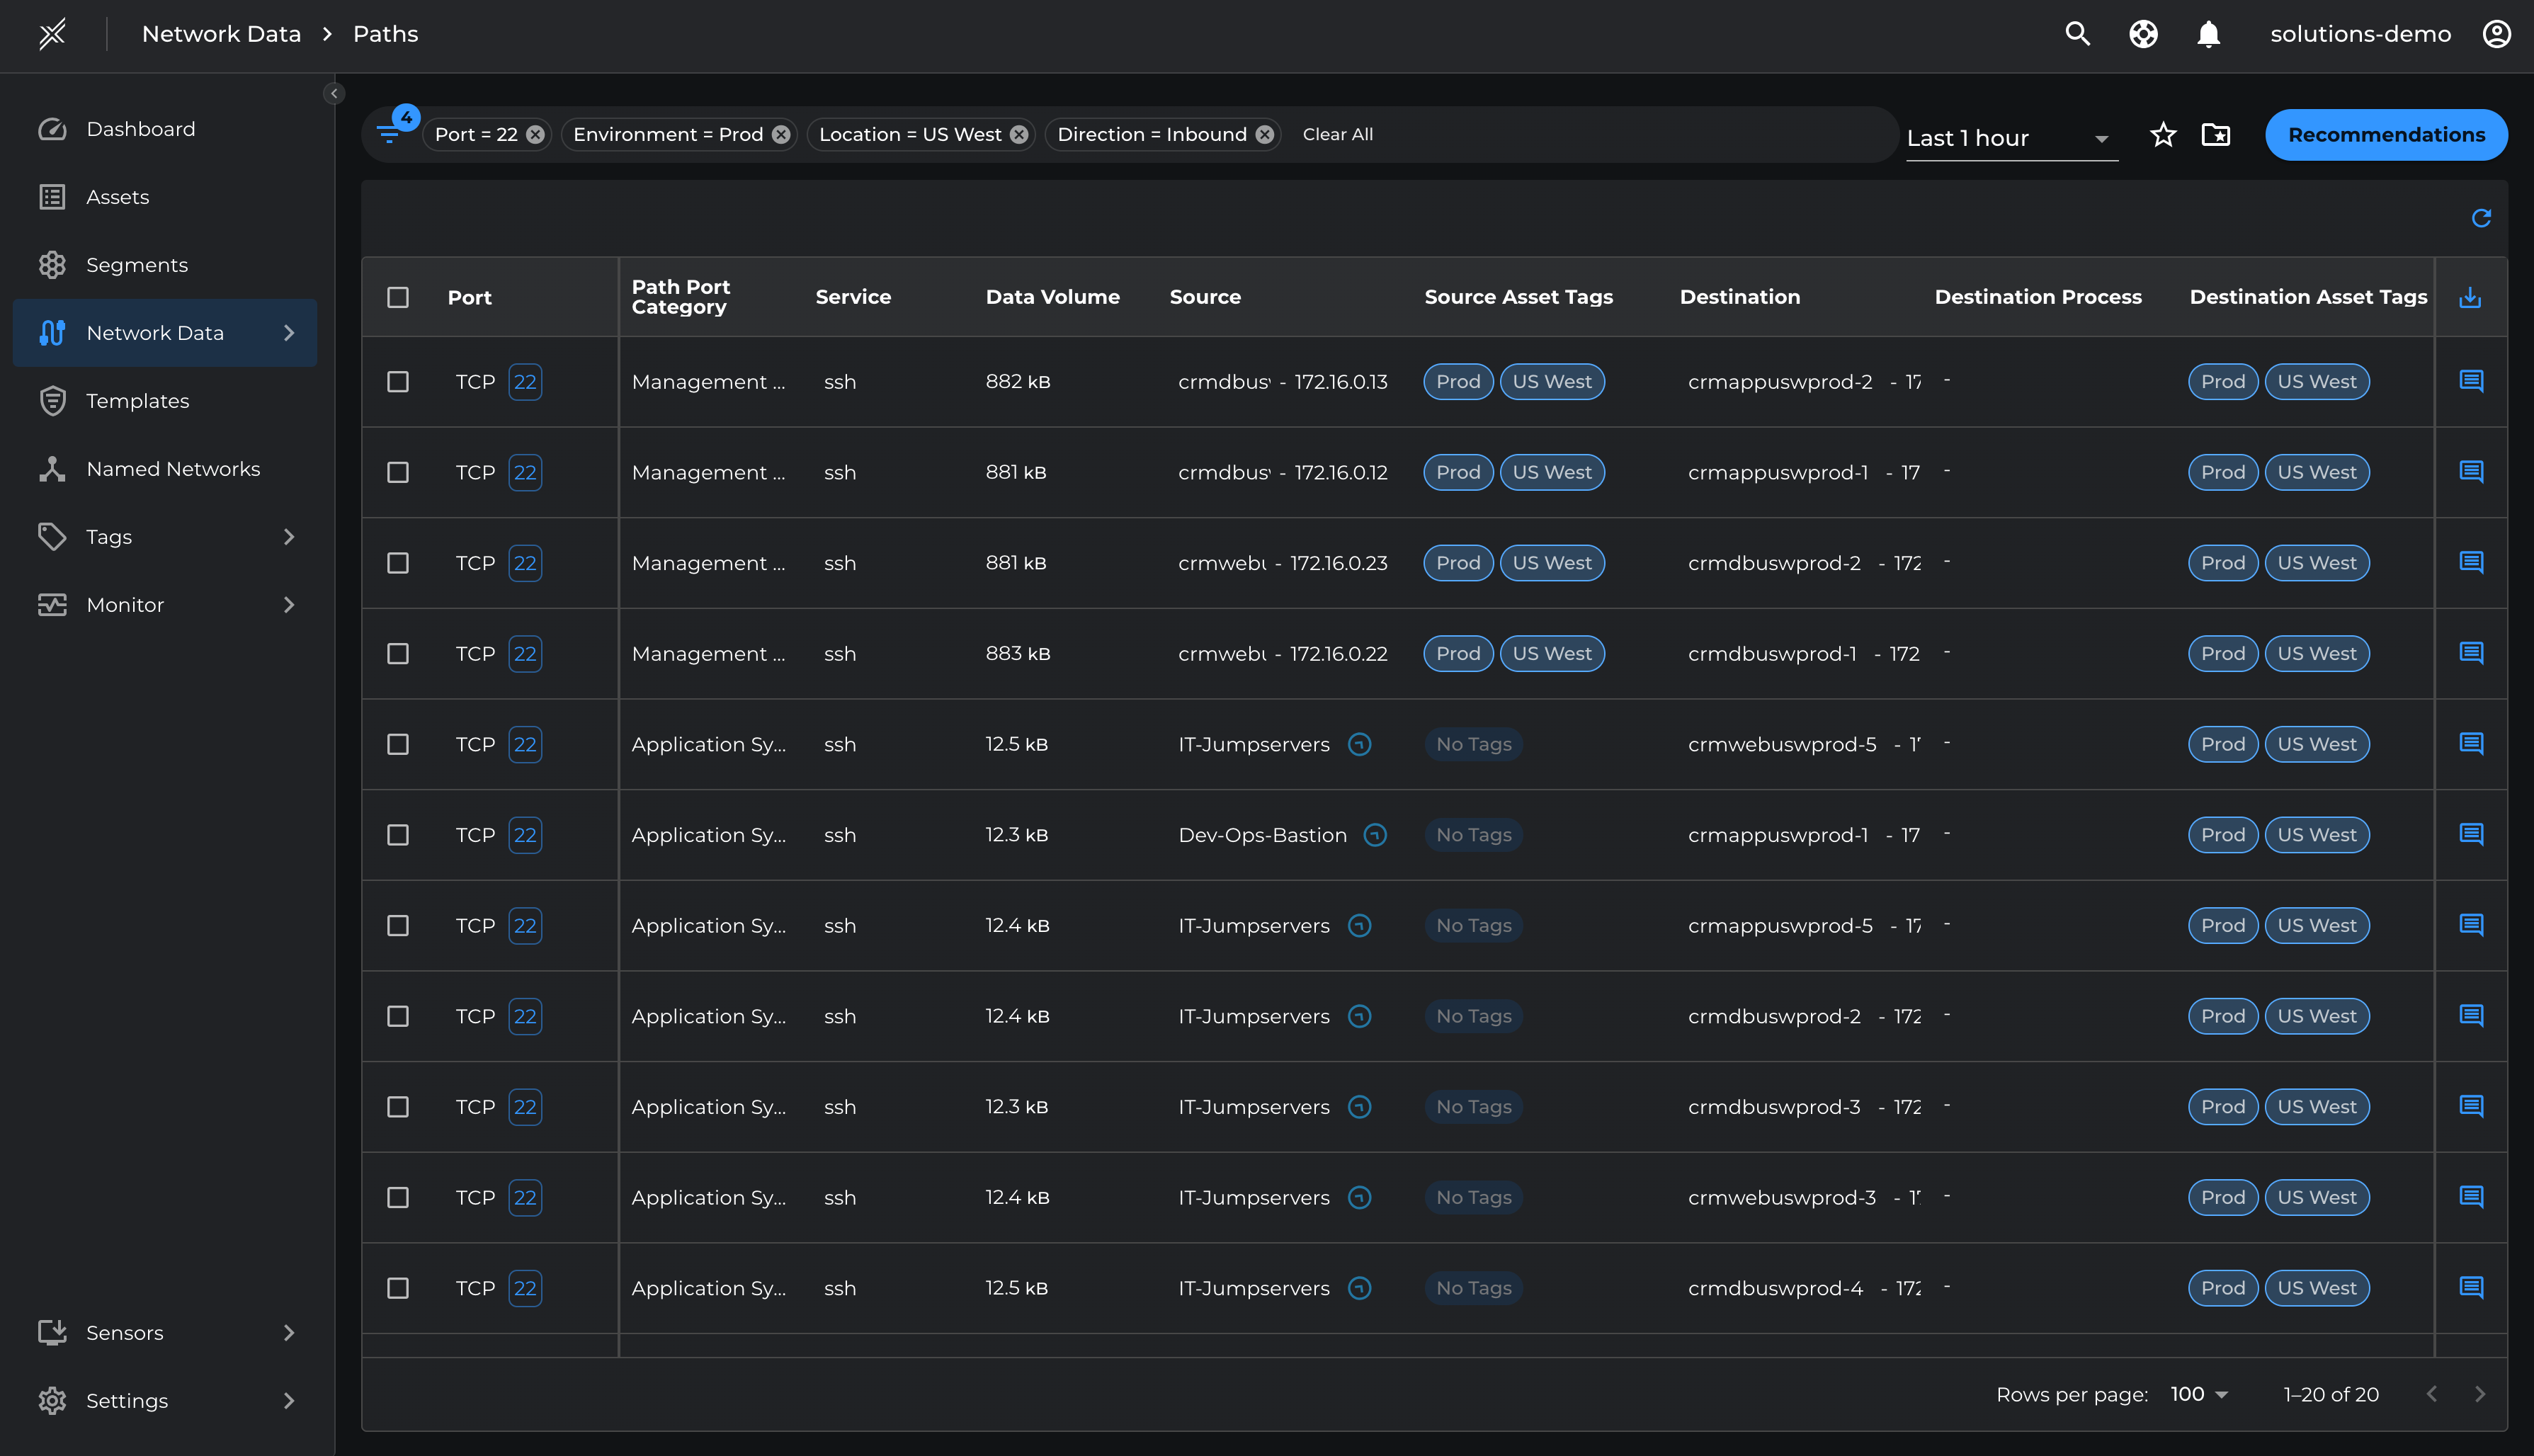Open the Rows per page dropdown
The image size is (2534, 1456).
click(x=2198, y=1394)
